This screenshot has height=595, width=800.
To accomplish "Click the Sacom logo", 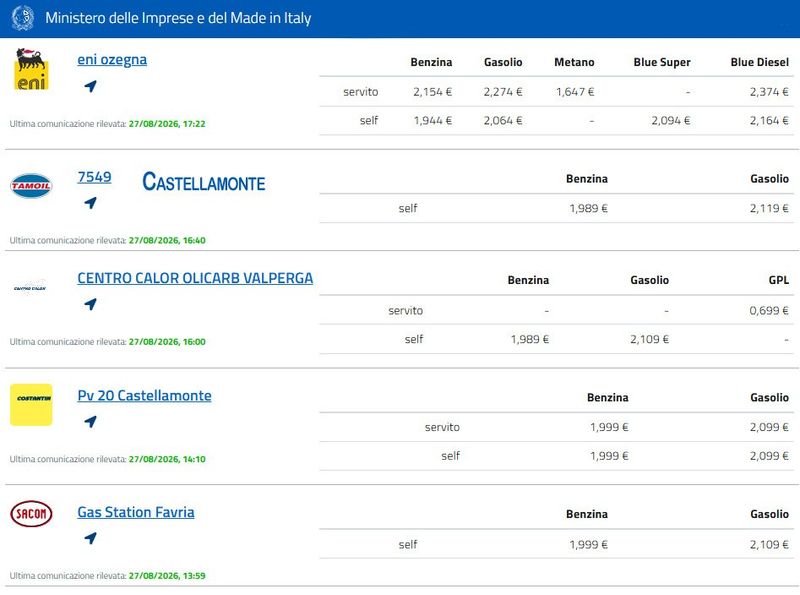I will [x=31, y=513].
